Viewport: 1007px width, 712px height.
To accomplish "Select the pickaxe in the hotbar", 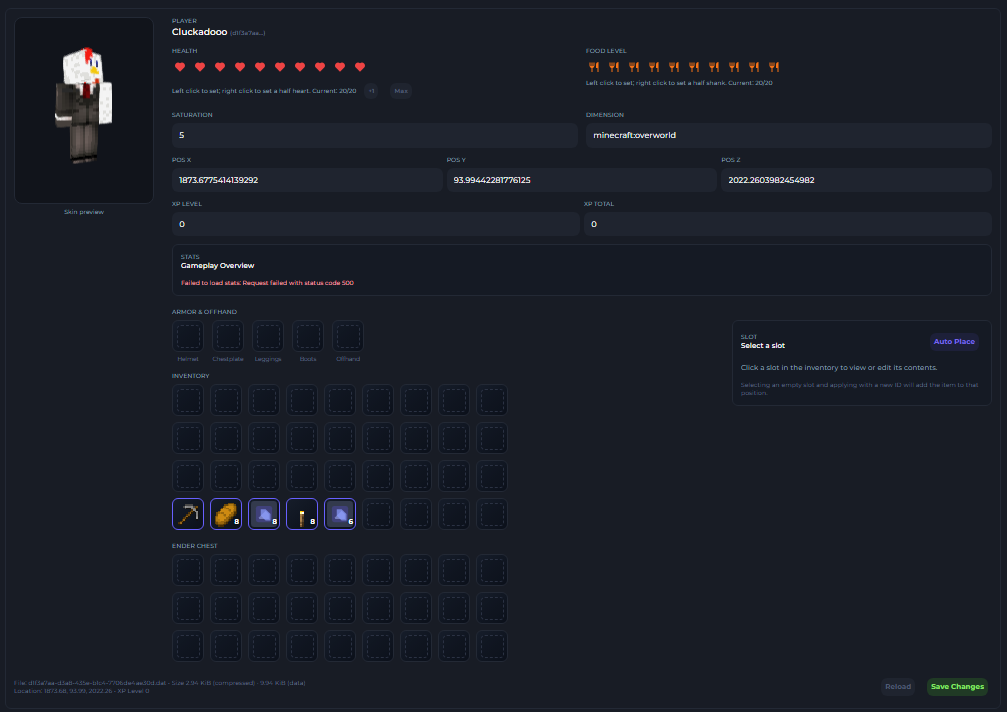I will coord(188,514).
